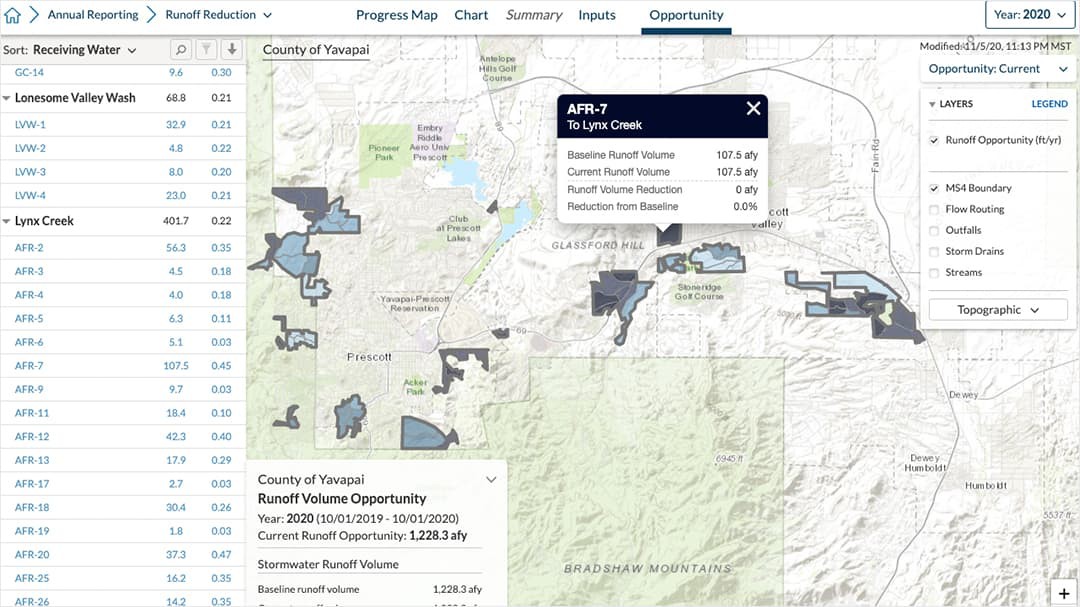Uncheck the MS4 Boundary layer
This screenshot has width=1080, height=607.
pos(934,188)
